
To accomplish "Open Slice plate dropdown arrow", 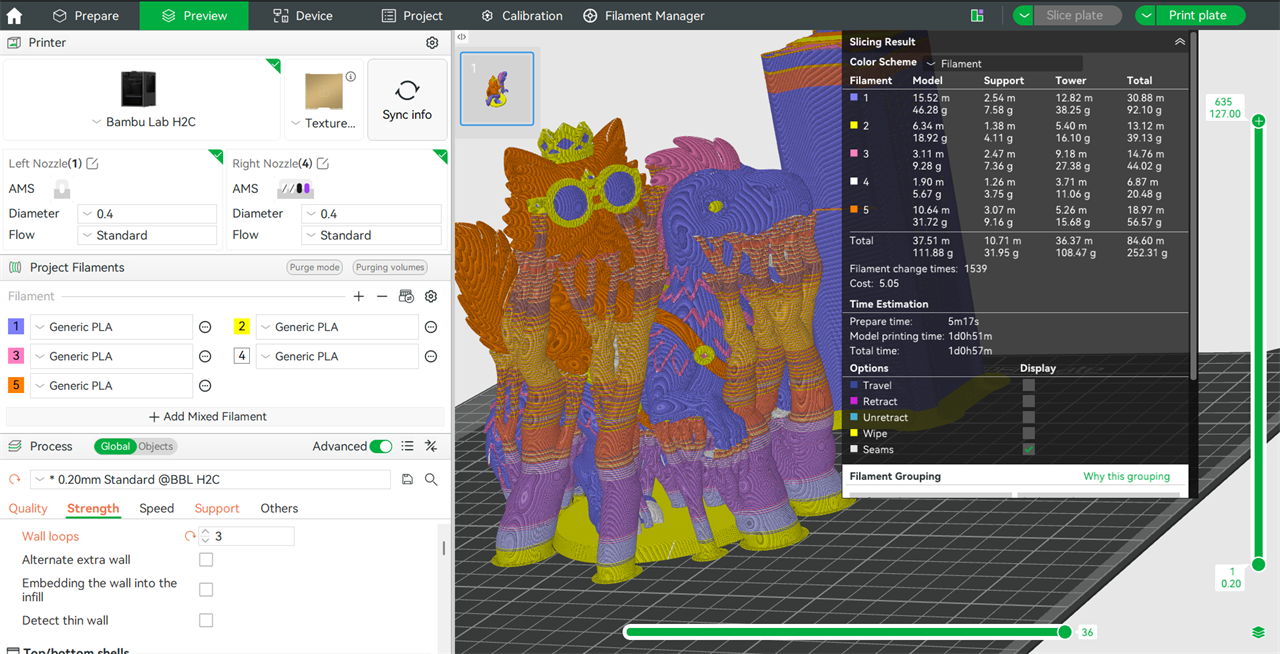I will tap(1024, 16).
